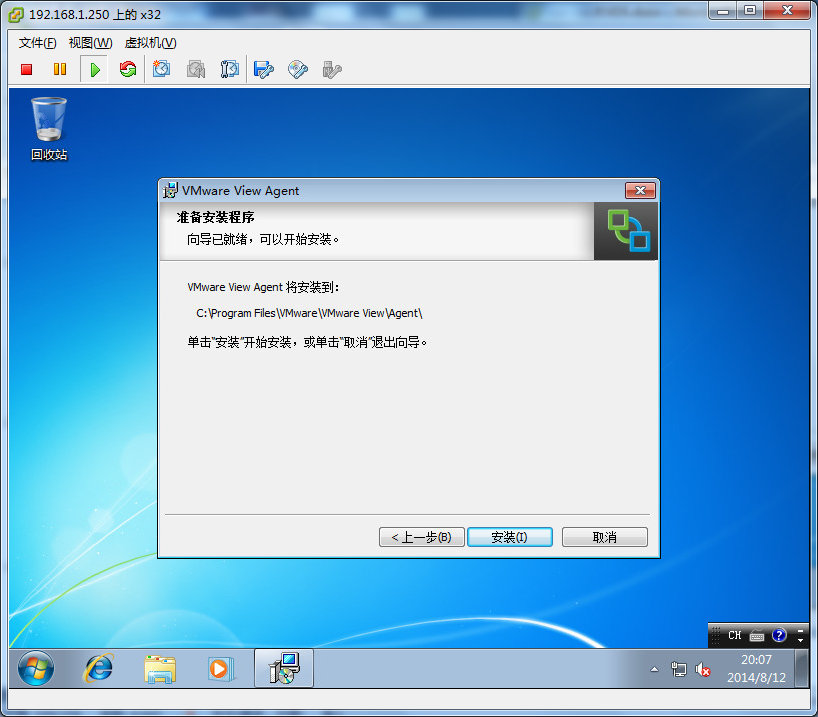Click 安装 to start the installation
The width and height of the screenshot is (818, 717).
[509, 536]
